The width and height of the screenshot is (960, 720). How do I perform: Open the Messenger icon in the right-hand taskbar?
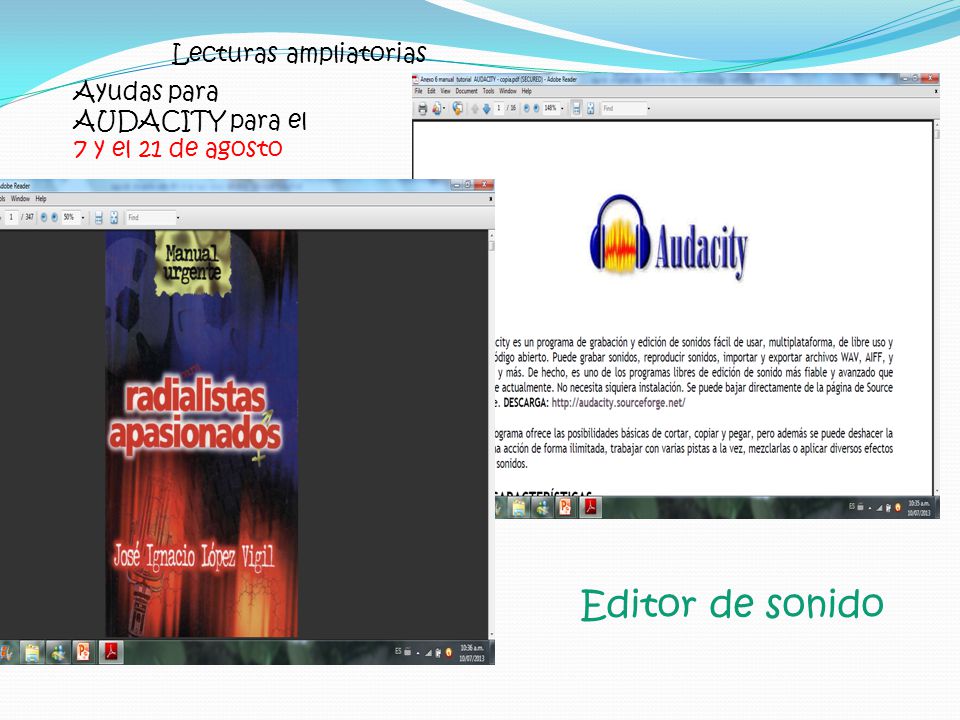[542, 508]
